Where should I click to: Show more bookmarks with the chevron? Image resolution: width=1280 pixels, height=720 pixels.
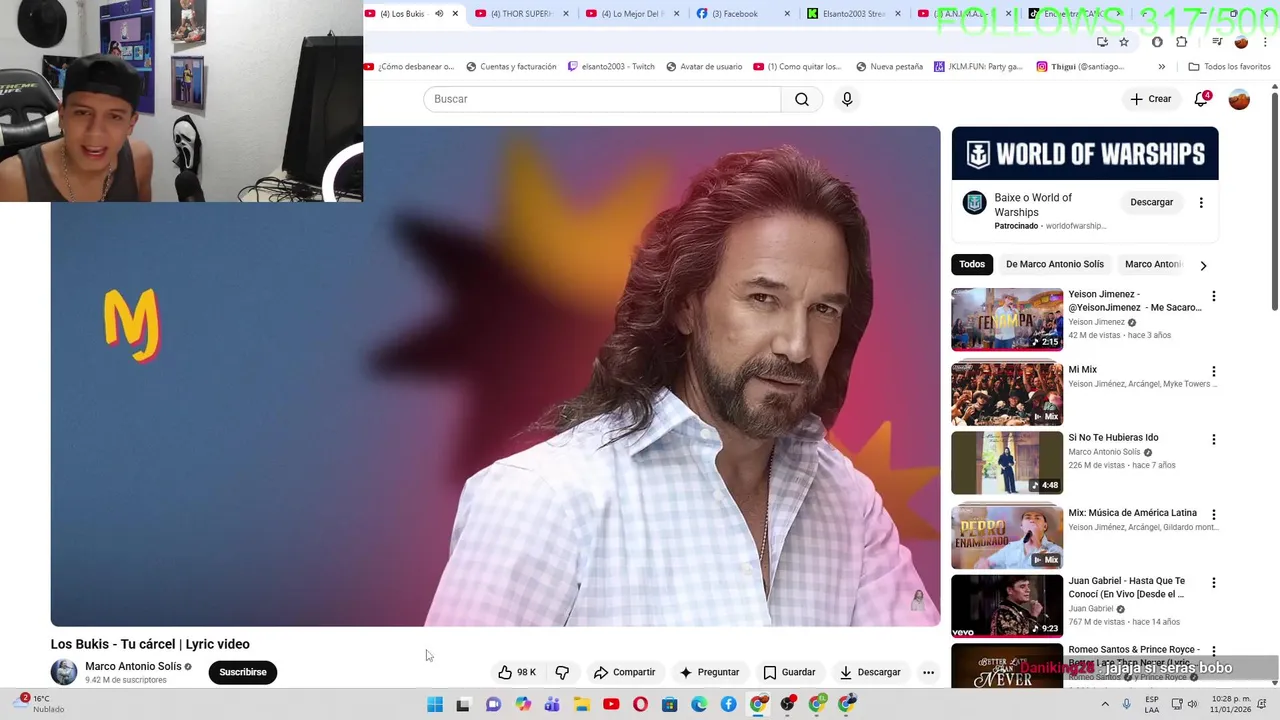coord(1161,67)
